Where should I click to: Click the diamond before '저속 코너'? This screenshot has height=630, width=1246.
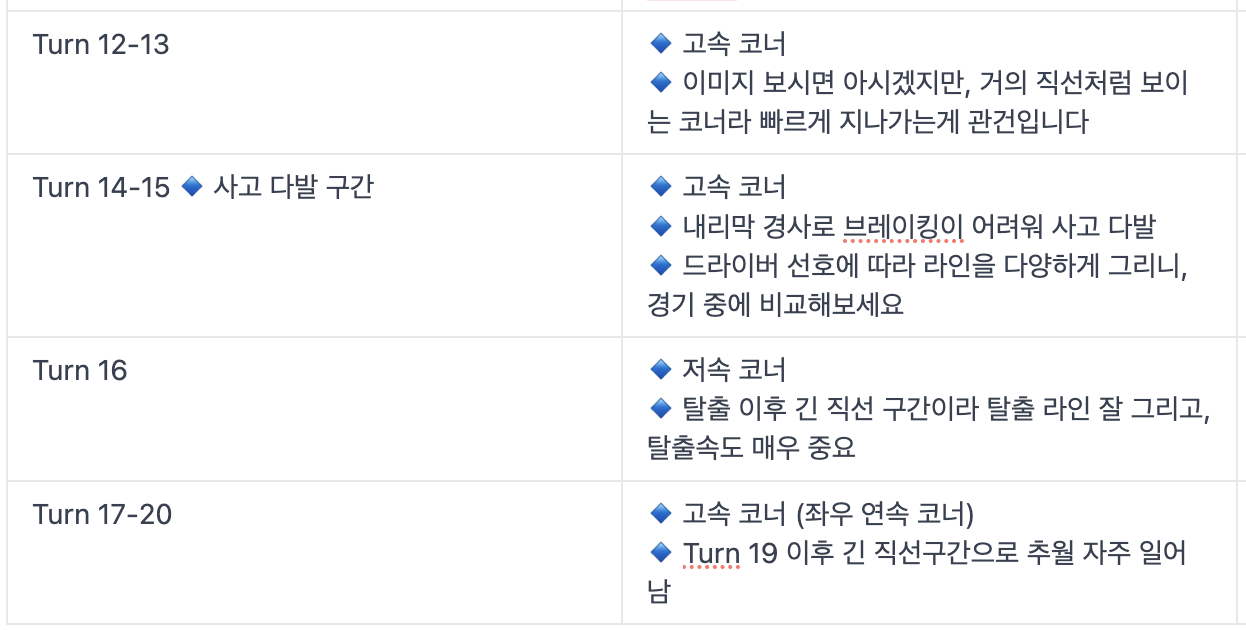point(659,370)
